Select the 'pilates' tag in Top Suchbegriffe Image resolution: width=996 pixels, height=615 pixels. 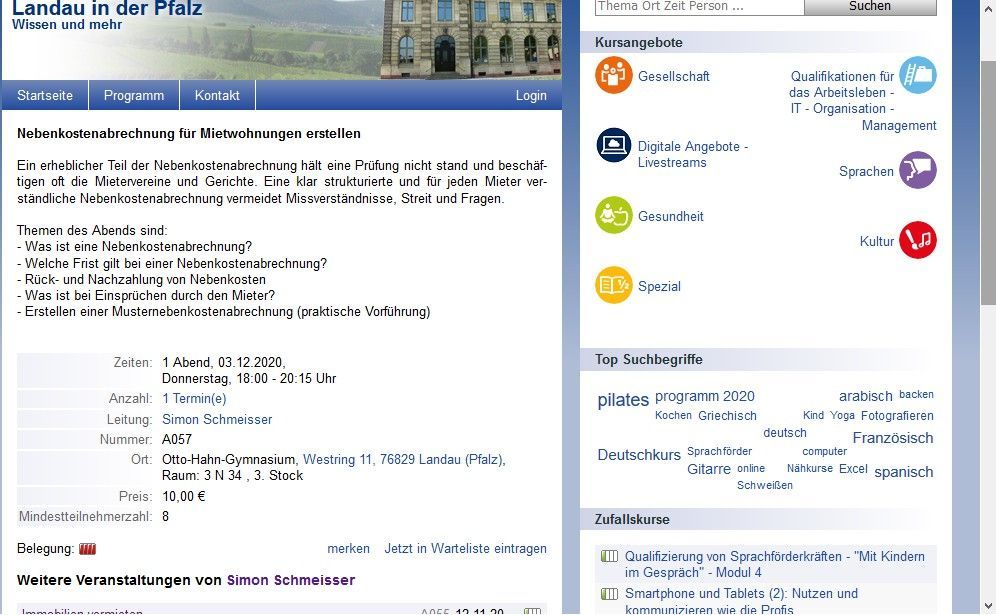pos(623,400)
